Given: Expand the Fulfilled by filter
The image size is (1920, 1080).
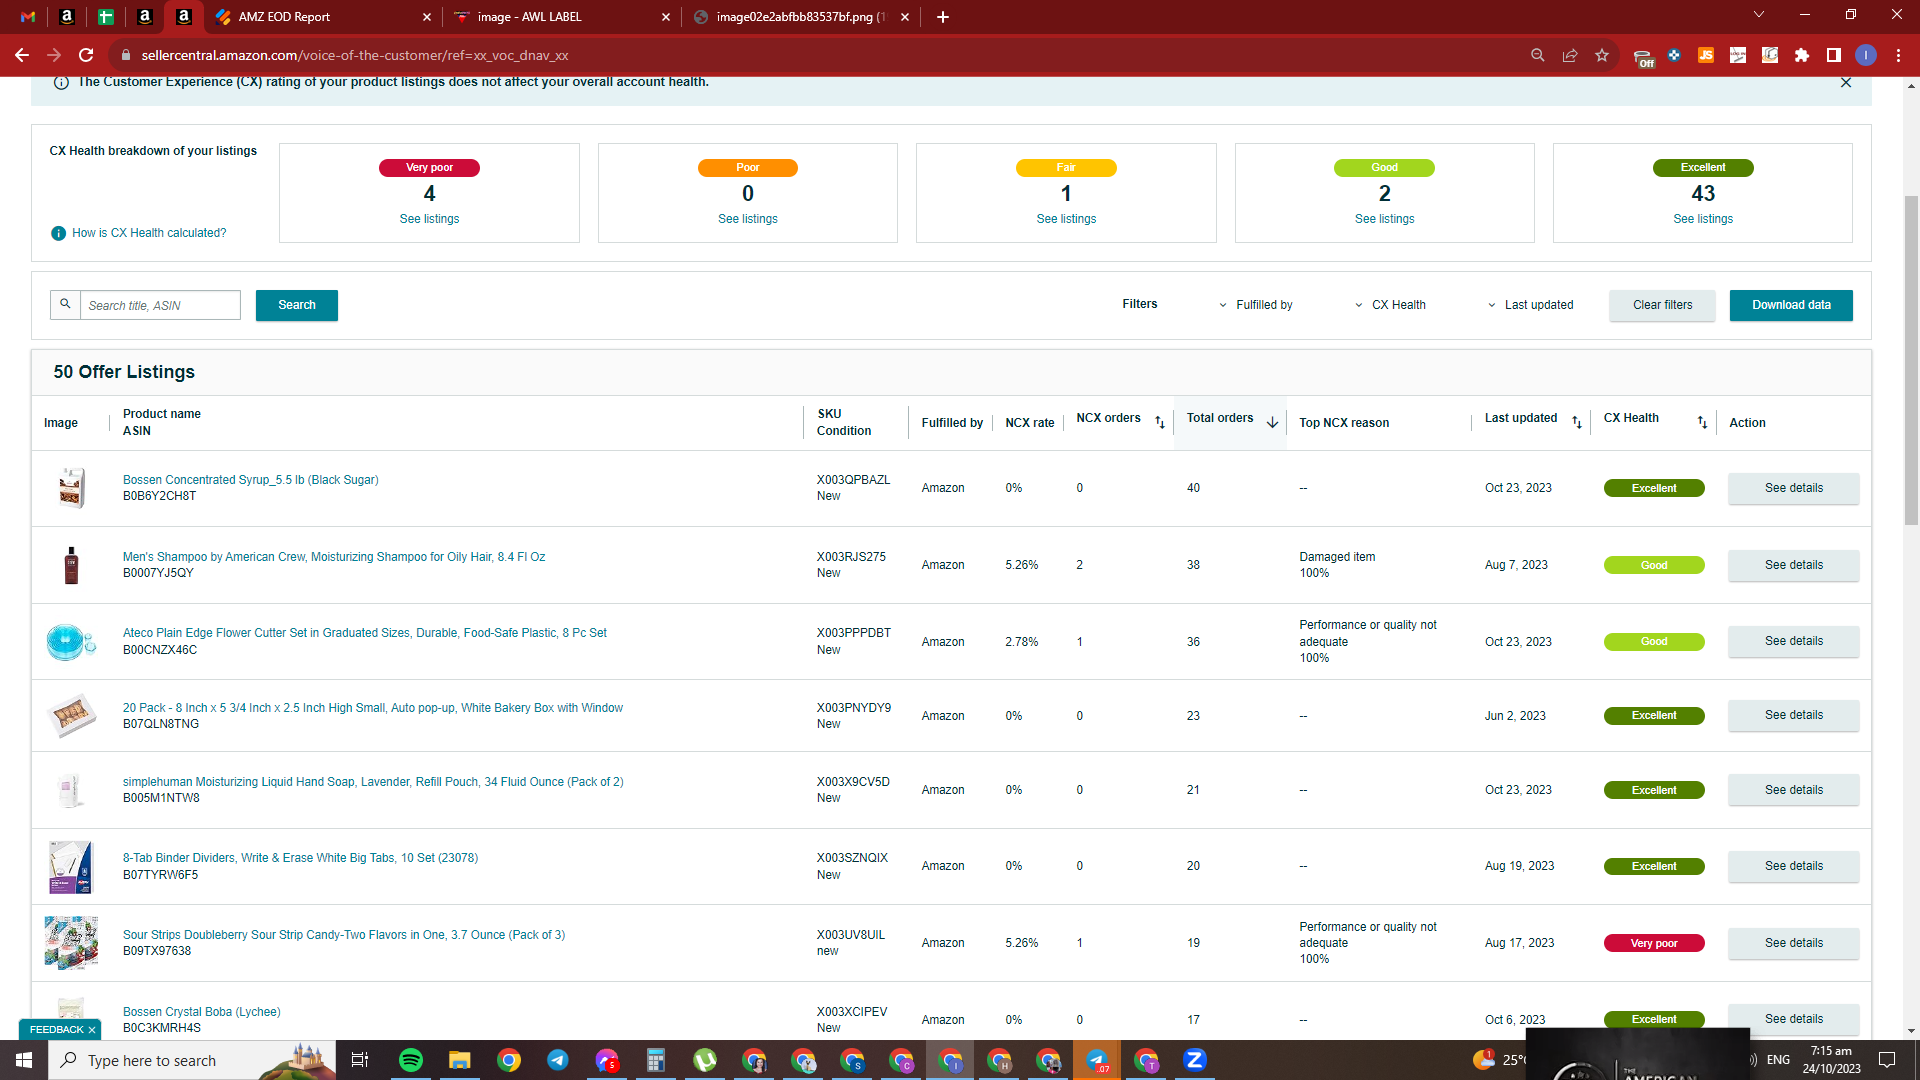Looking at the screenshot, I should (x=1256, y=305).
